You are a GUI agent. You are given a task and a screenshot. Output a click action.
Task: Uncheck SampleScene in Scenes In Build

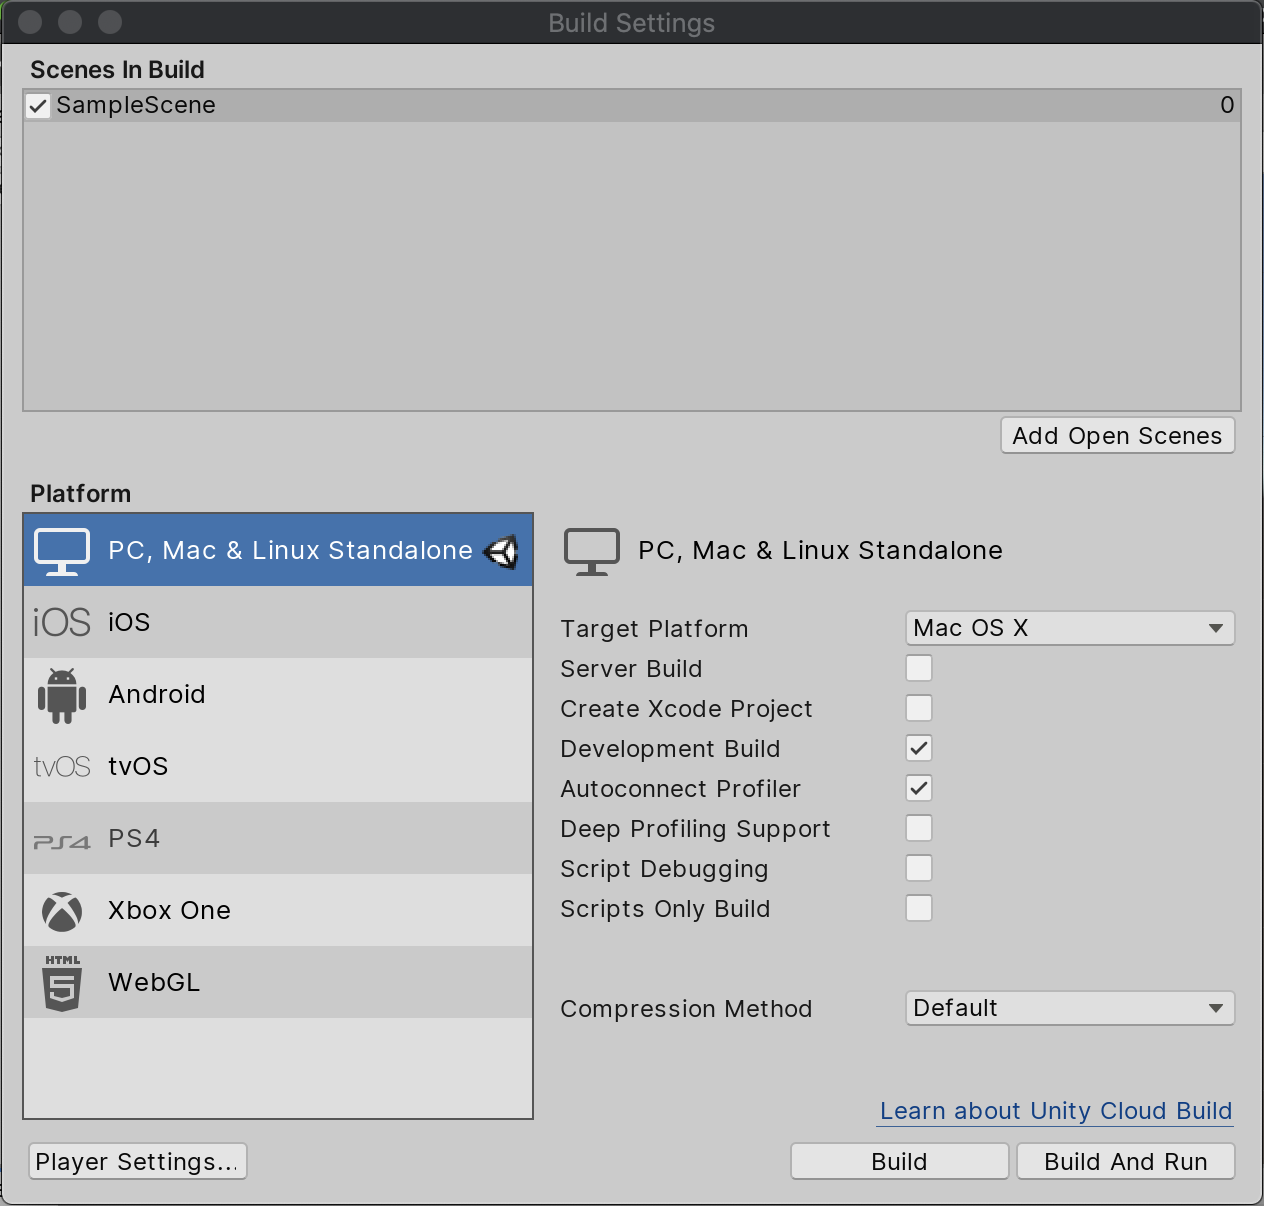pos(38,106)
